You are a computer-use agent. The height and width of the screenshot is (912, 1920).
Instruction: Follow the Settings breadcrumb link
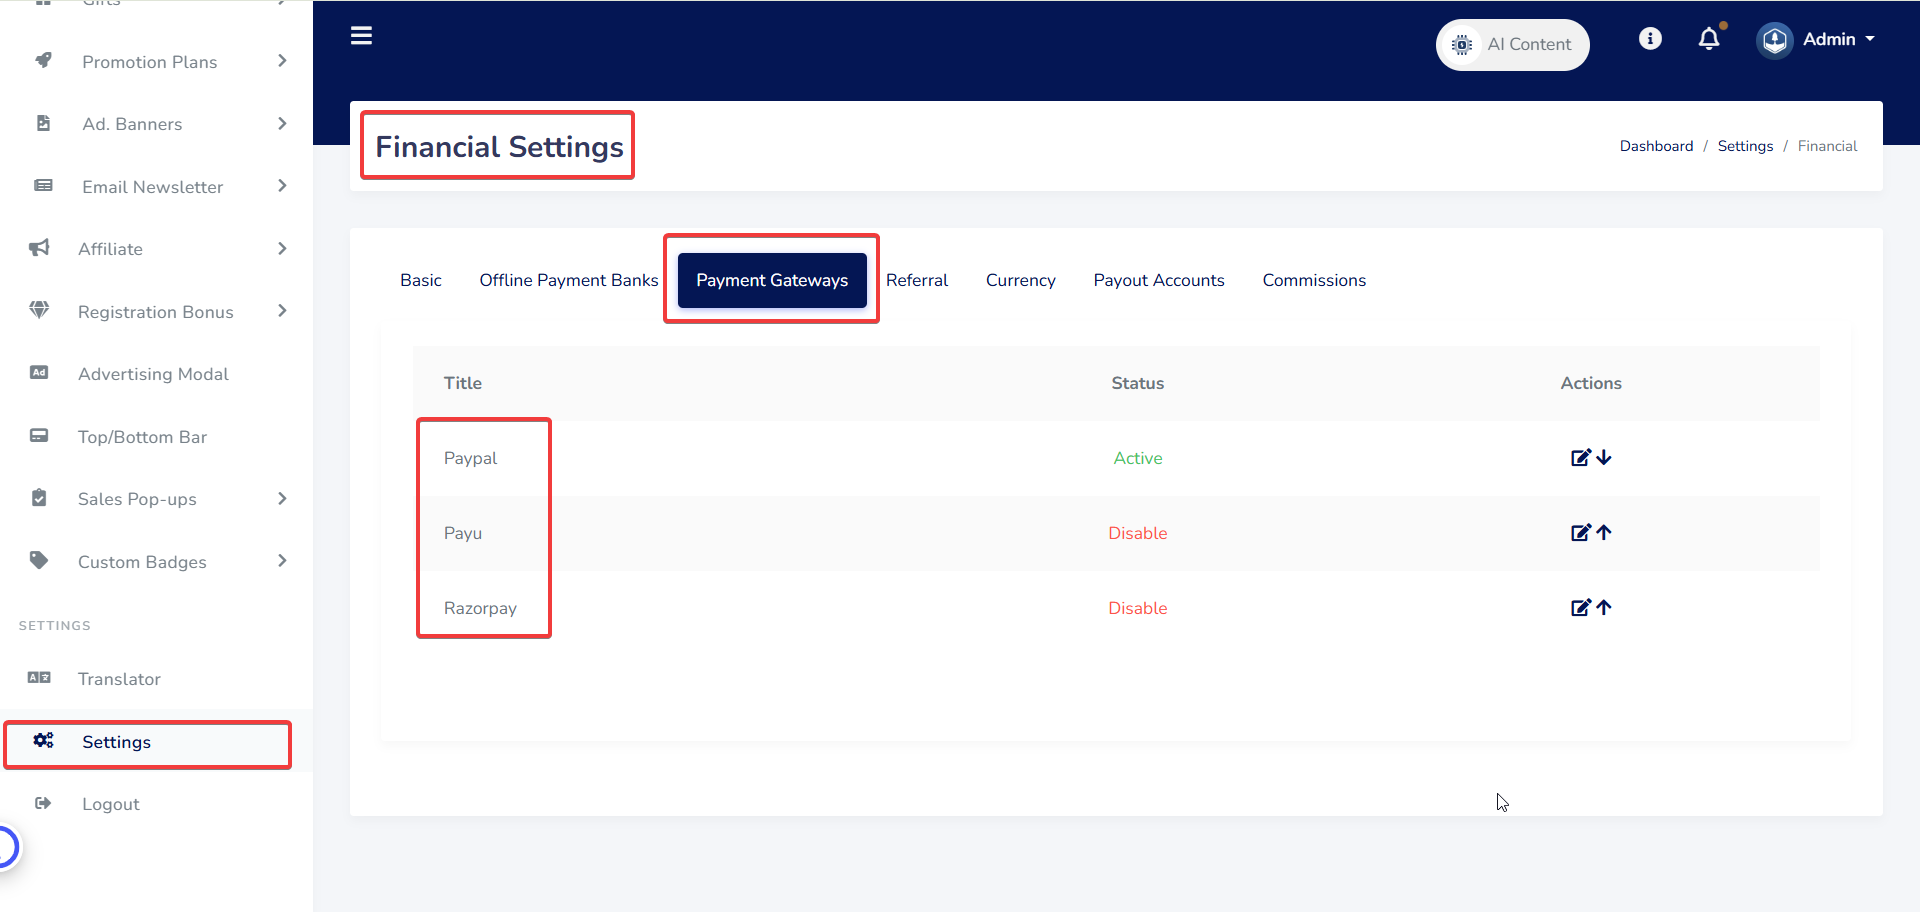coord(1745,146)
